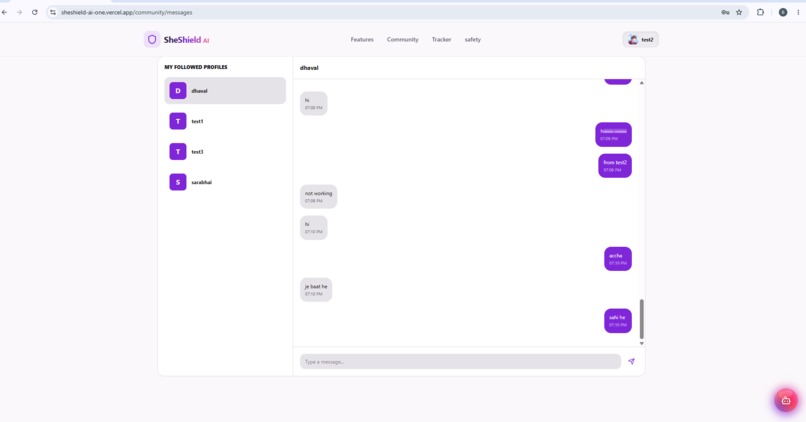Click test3's purple T avatar
The height and width of the screenshot is (422, 806).
pyautogui.click(x=178, y=152)
